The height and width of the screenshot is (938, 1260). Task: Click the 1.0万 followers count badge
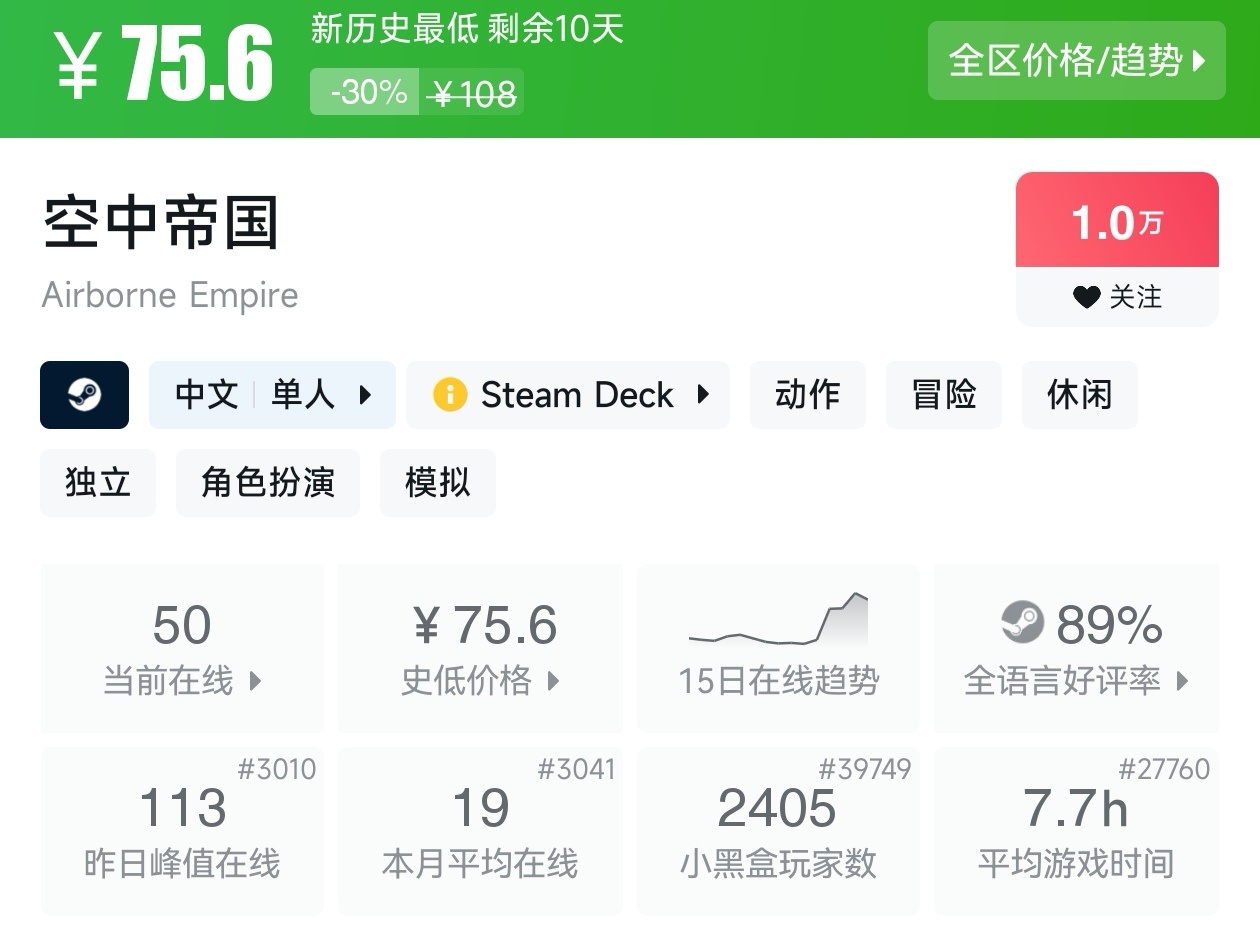(x=1117, y=221)
